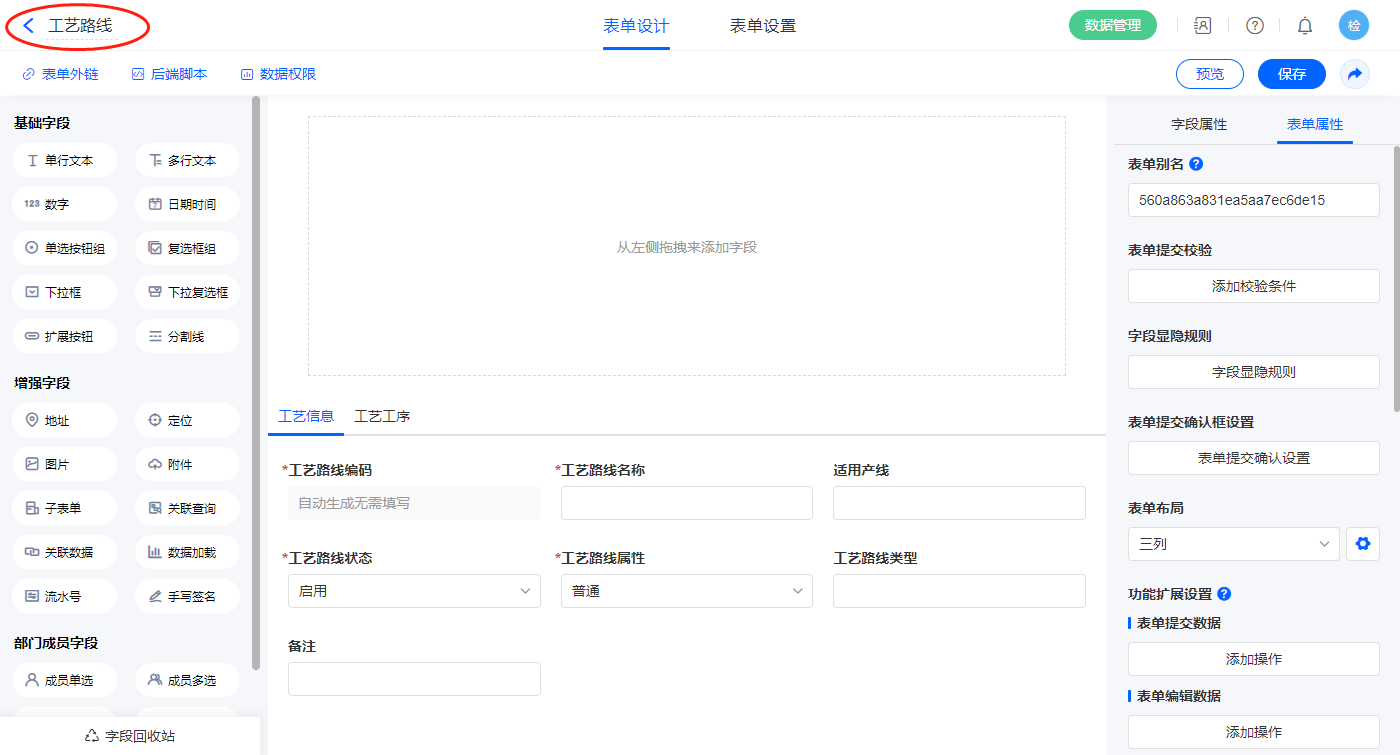Screen dimensions: 1400x755
Task: Open the 表单布局 三列 dropdown
Action: [x=1233, y=544]
